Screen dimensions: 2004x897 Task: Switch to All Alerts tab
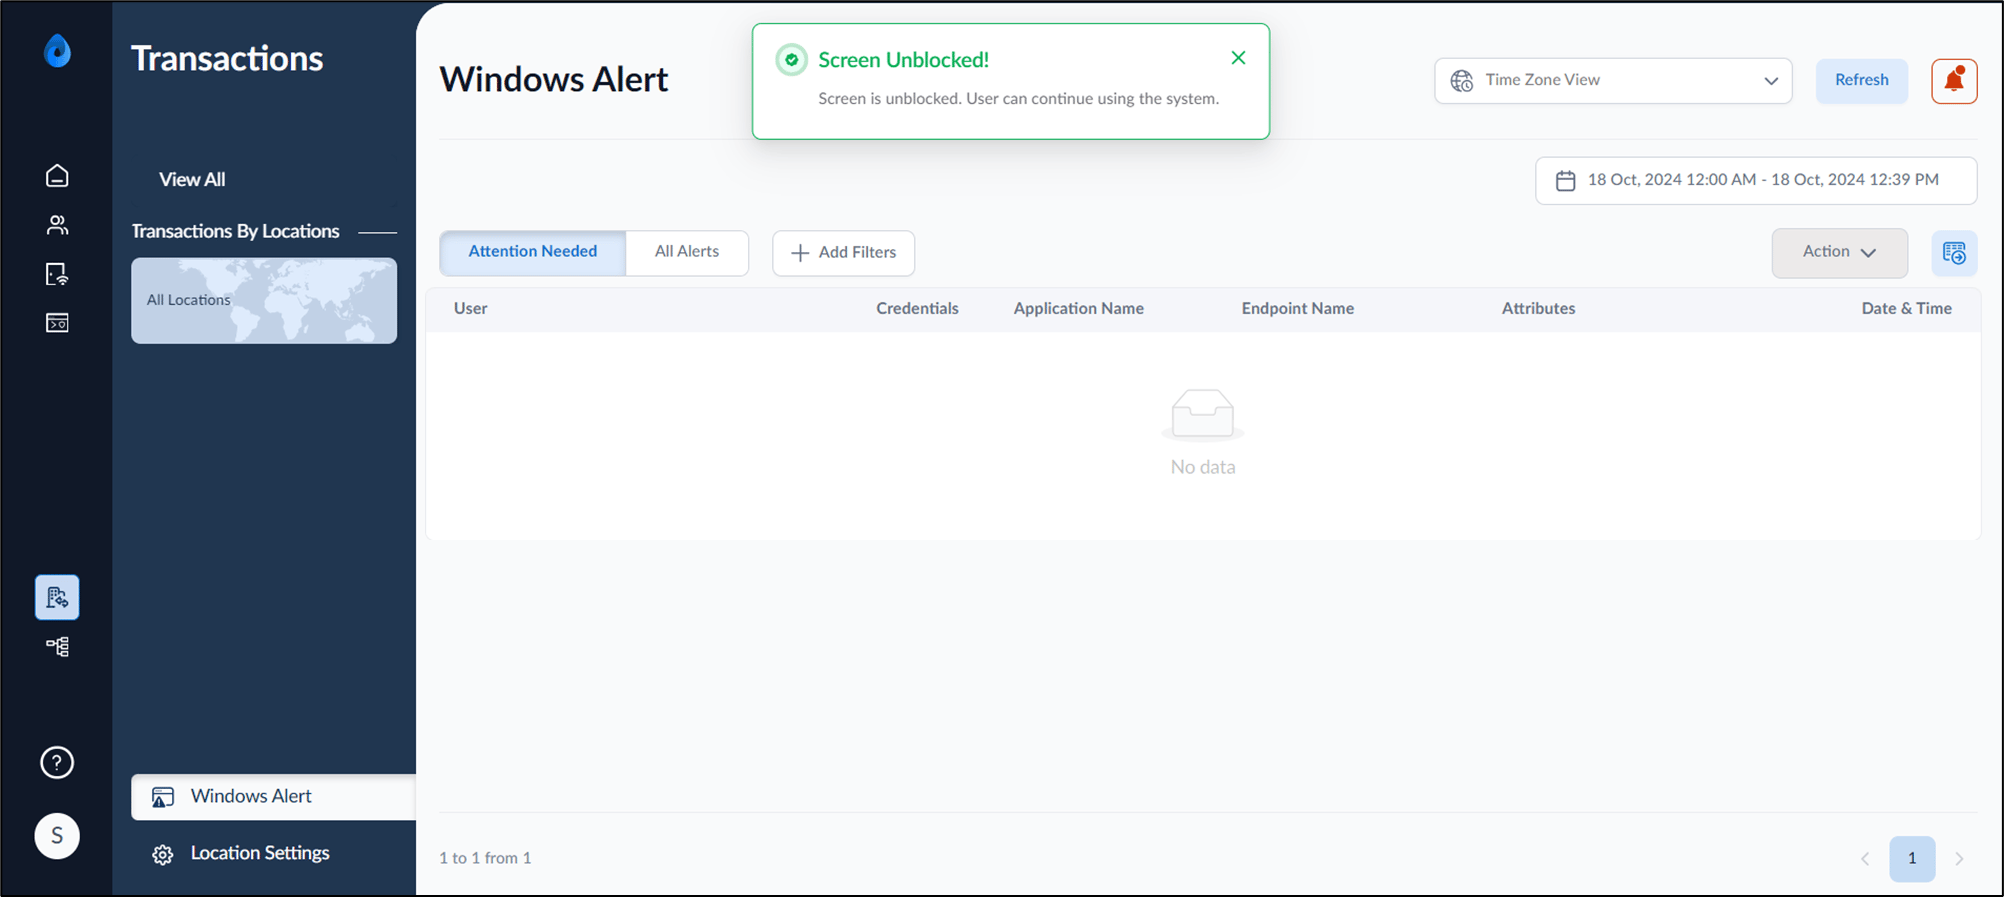pos(687,252)
